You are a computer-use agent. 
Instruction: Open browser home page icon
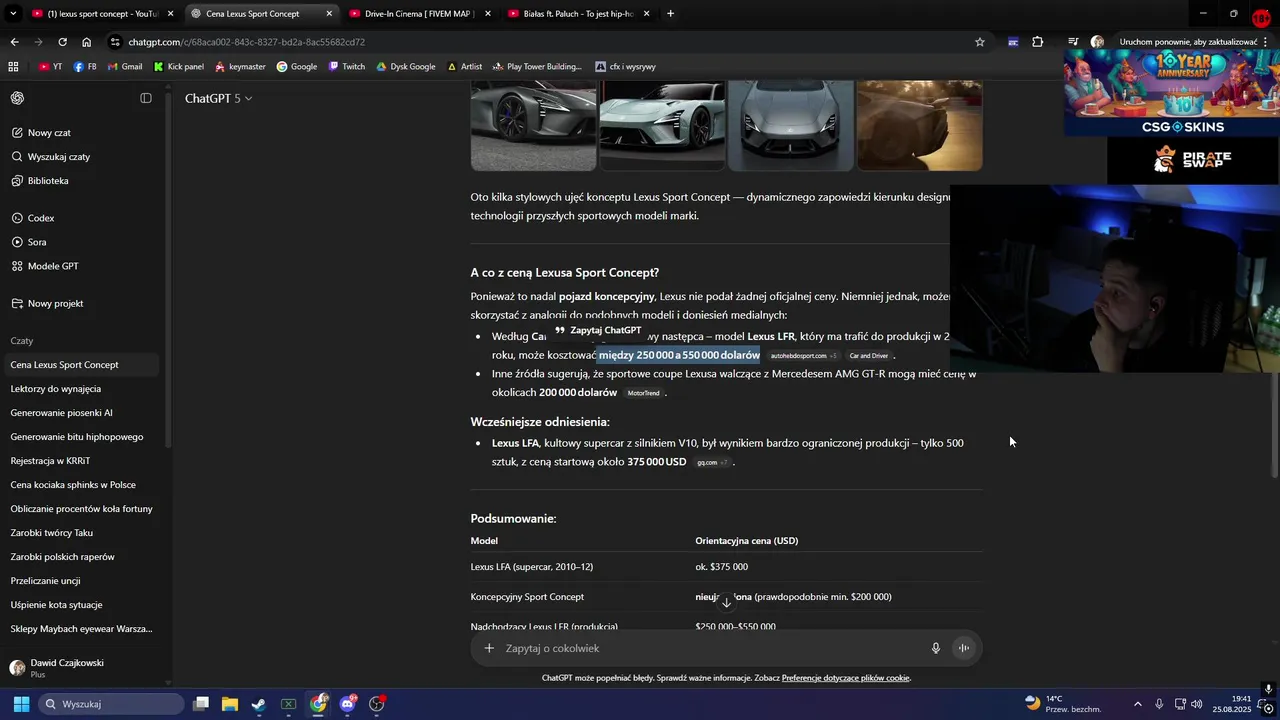tap(87, 42)
